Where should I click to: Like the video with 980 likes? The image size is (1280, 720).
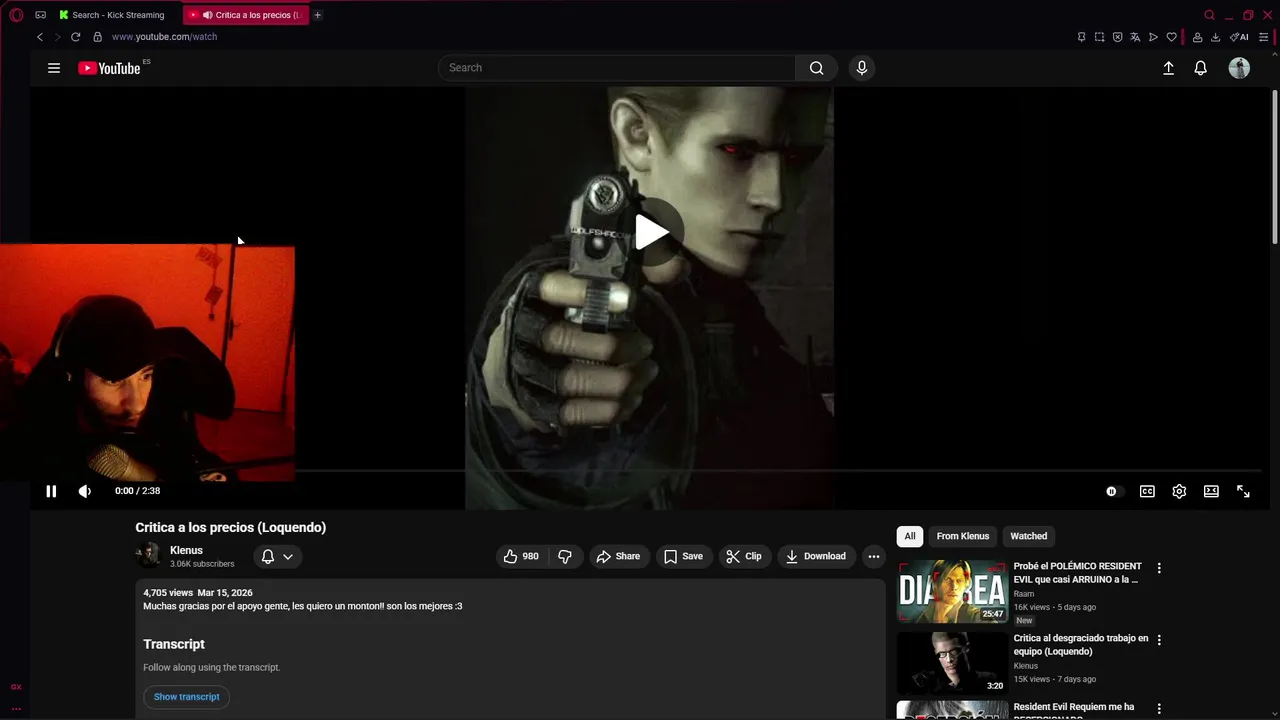(x=521, y=556)
